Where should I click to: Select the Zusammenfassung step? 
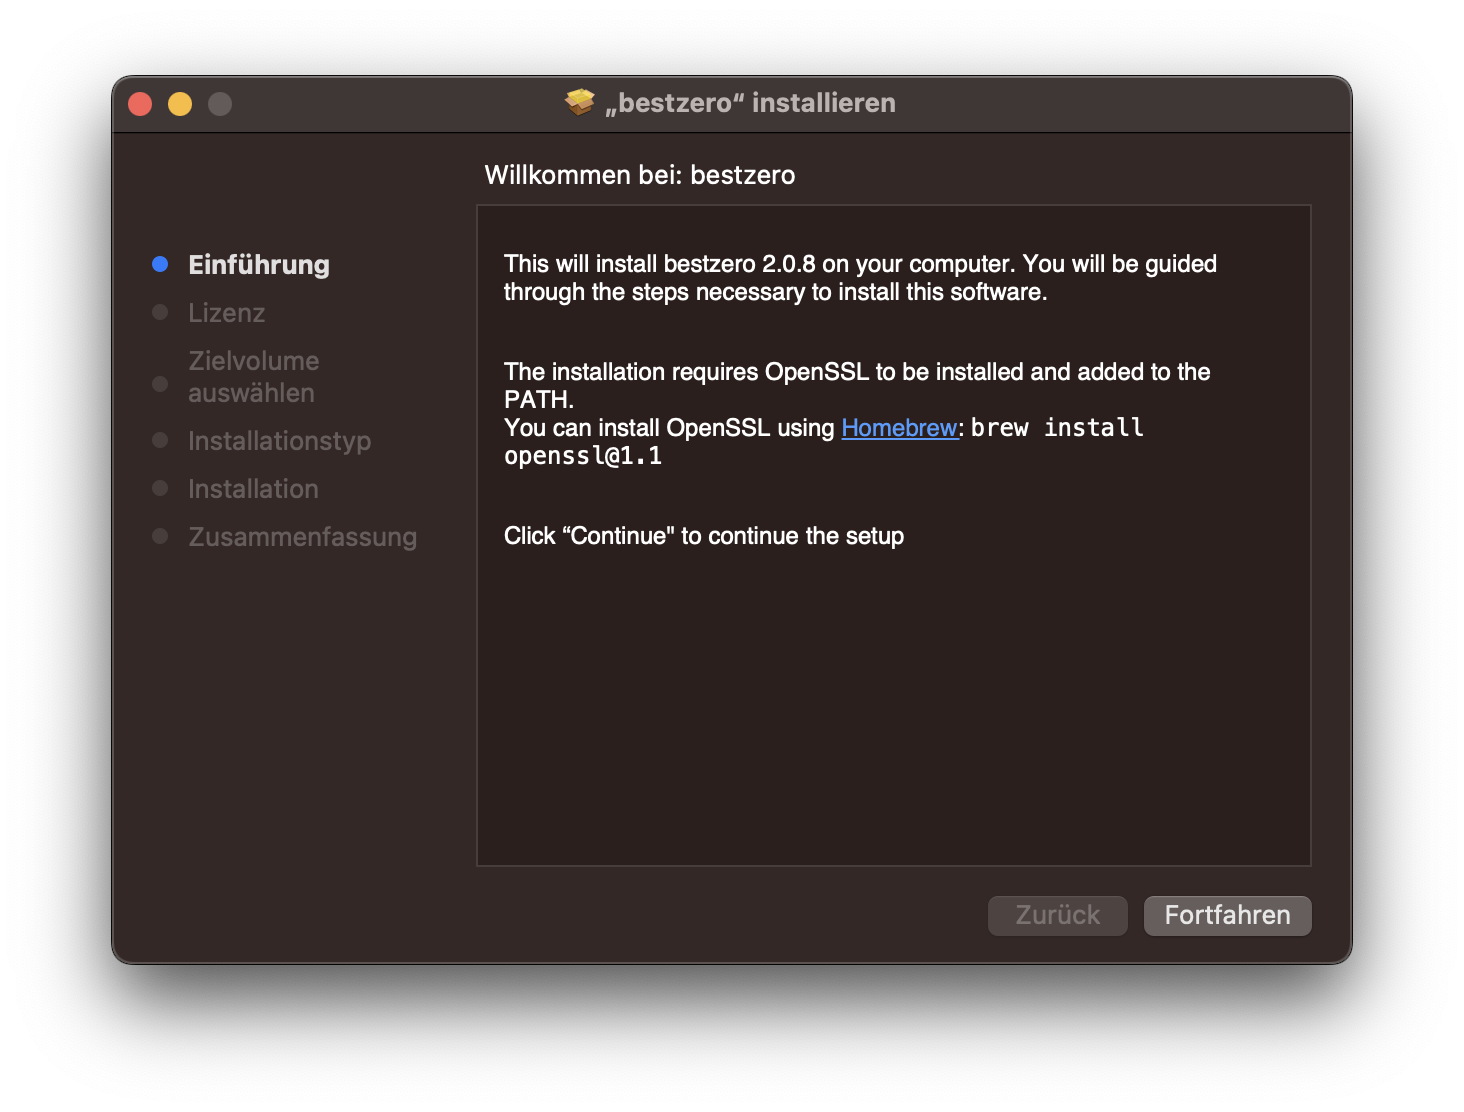coord(302,536)
